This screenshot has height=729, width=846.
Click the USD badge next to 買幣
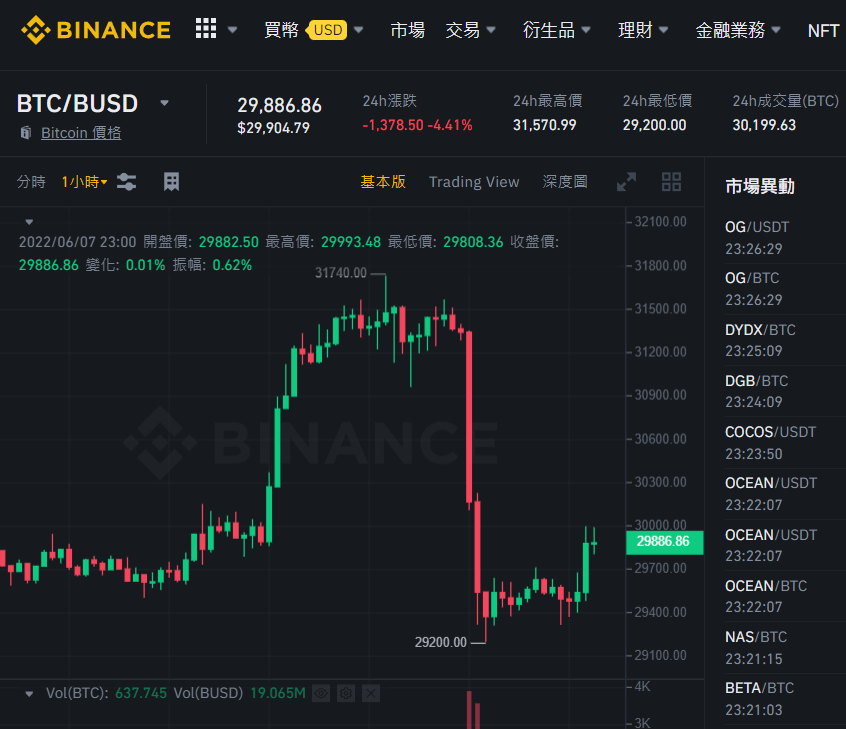click(327, 30)
